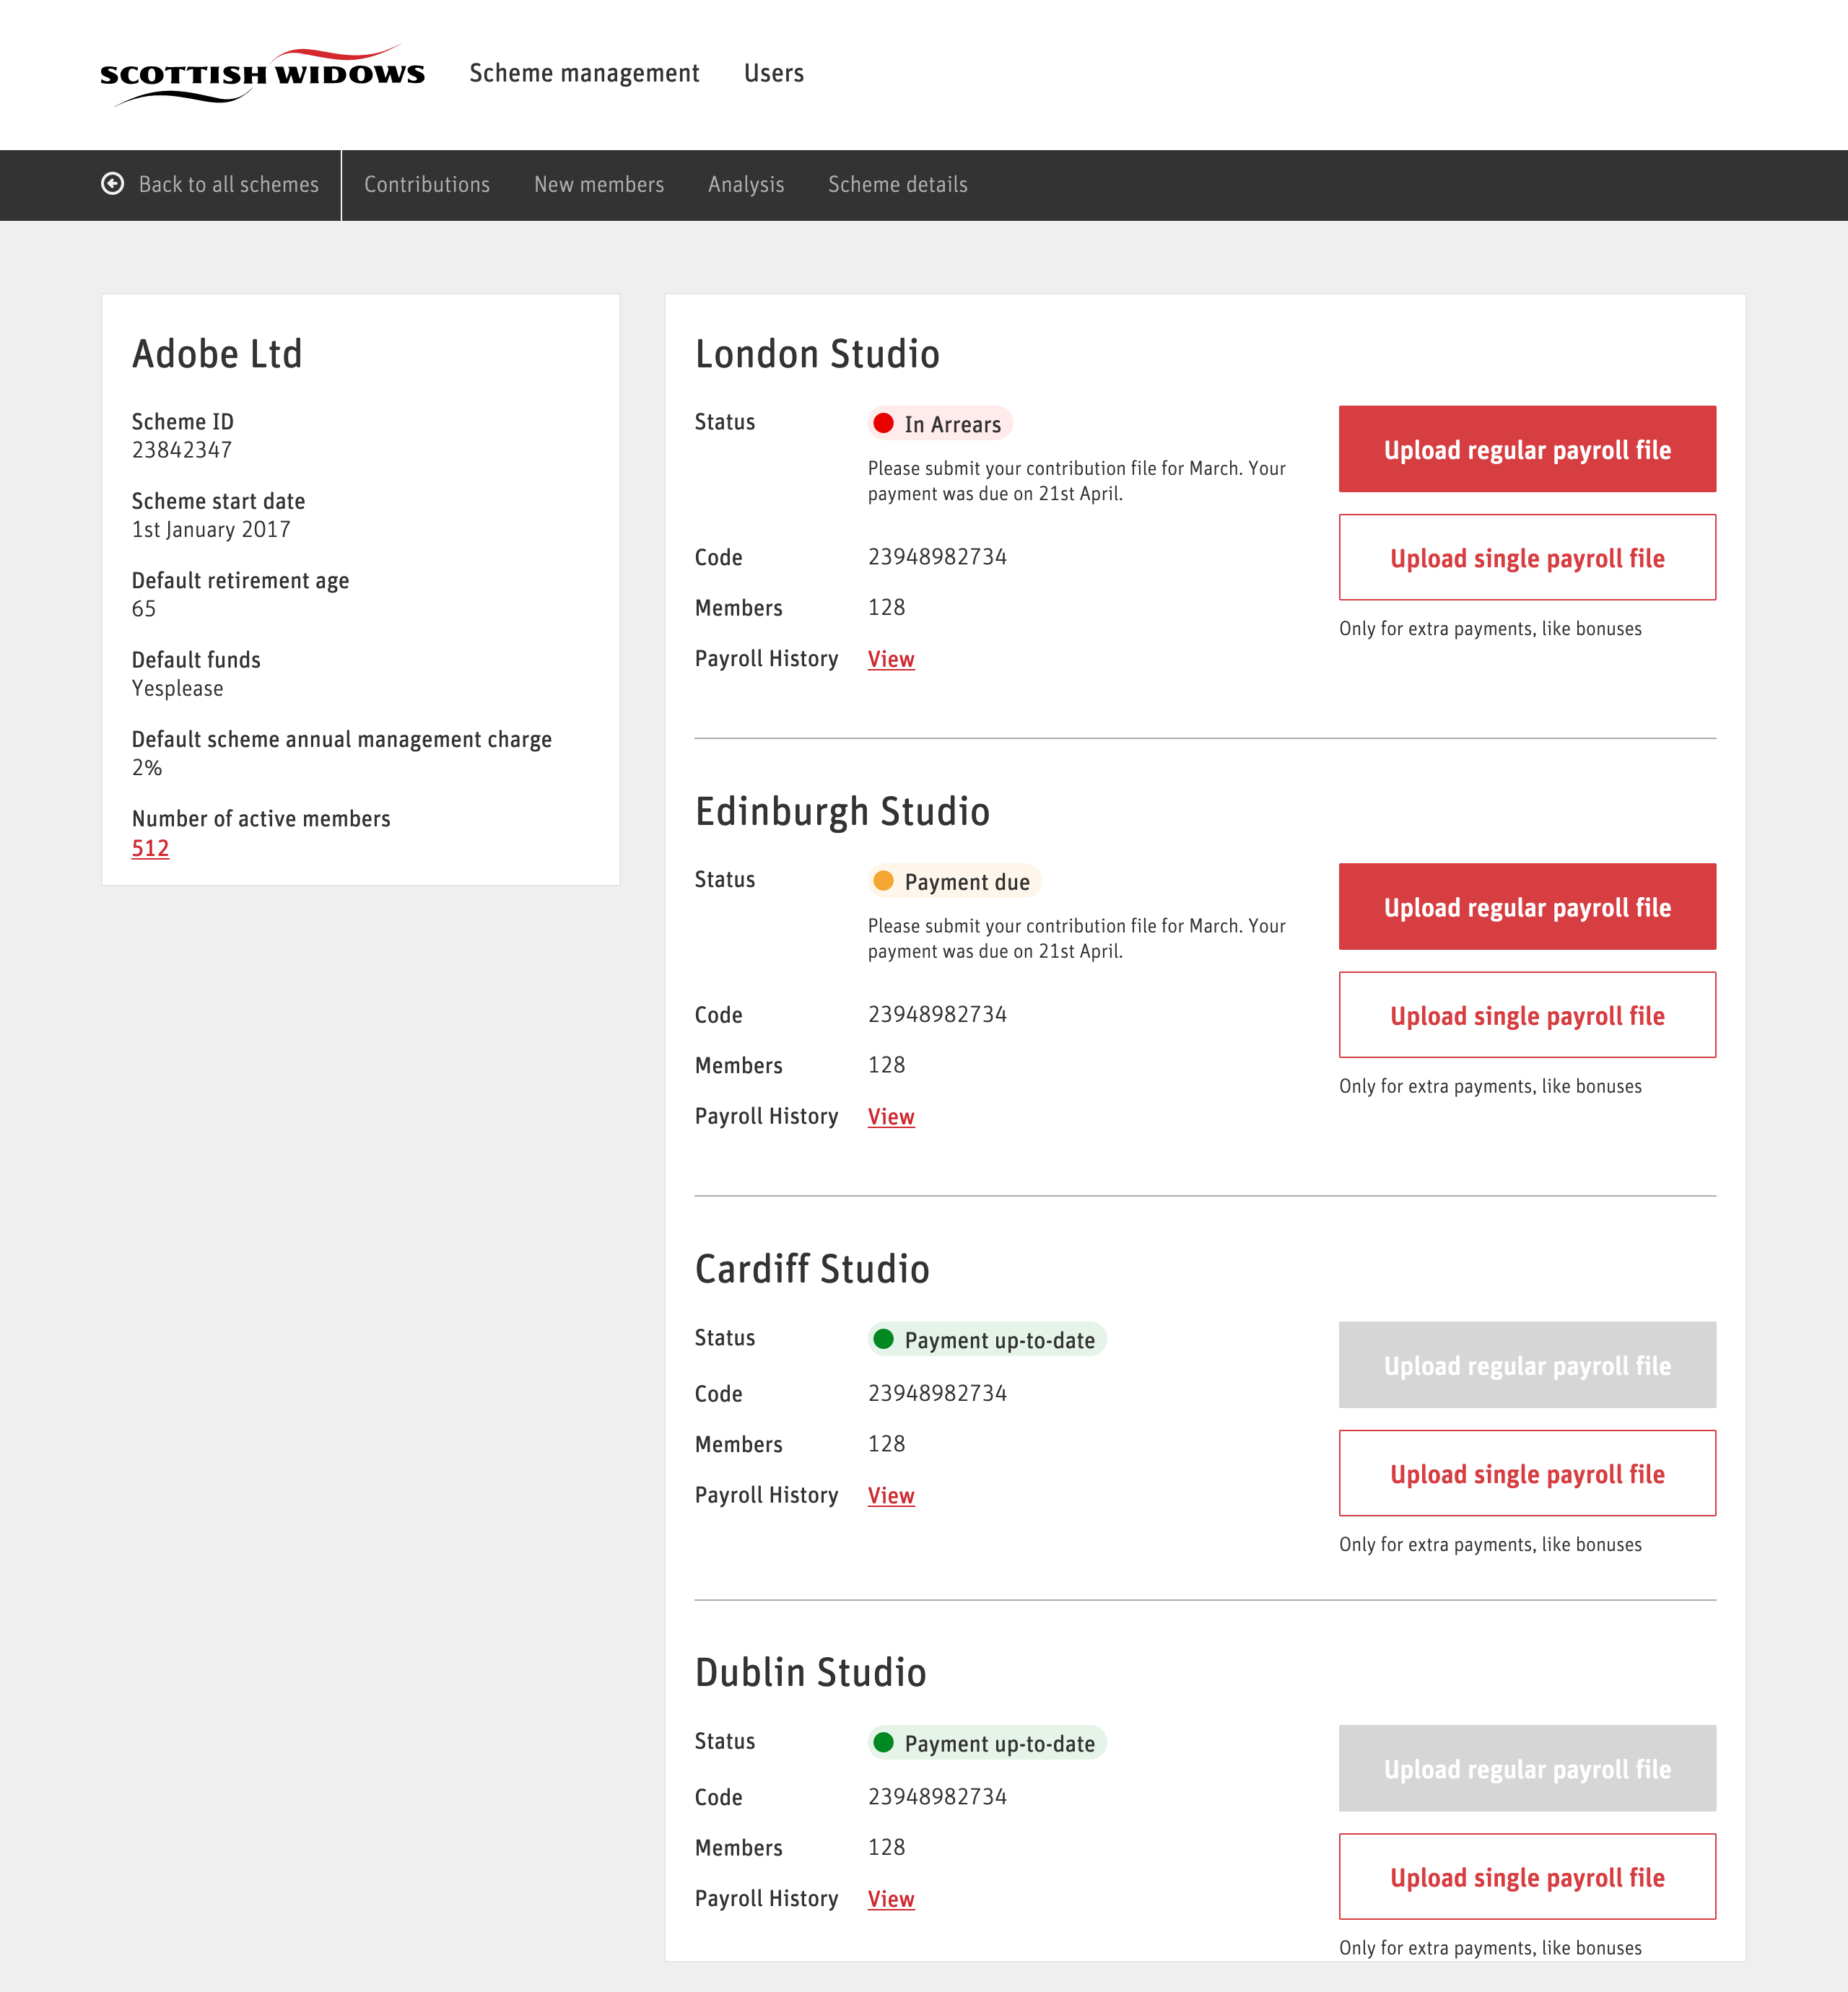Click Edinburgh's Payment due status badge
Viewport: 1848px width, 1992px height.
tap(955, 882)
